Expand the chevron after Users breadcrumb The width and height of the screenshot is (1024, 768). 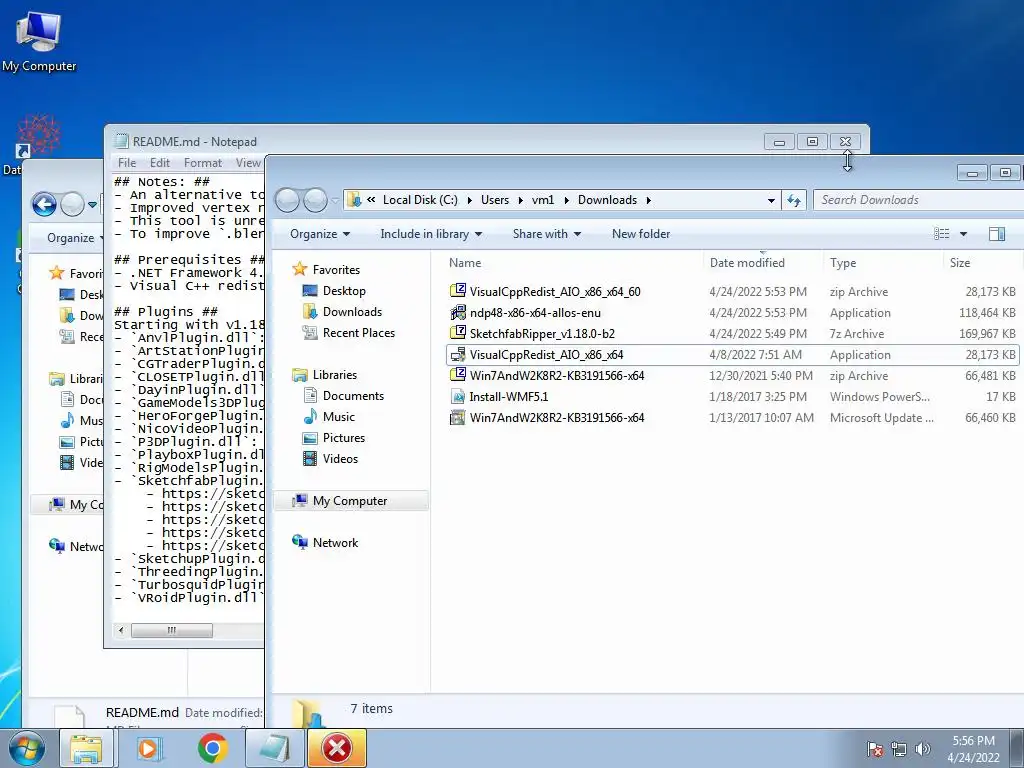click(520, 200)
